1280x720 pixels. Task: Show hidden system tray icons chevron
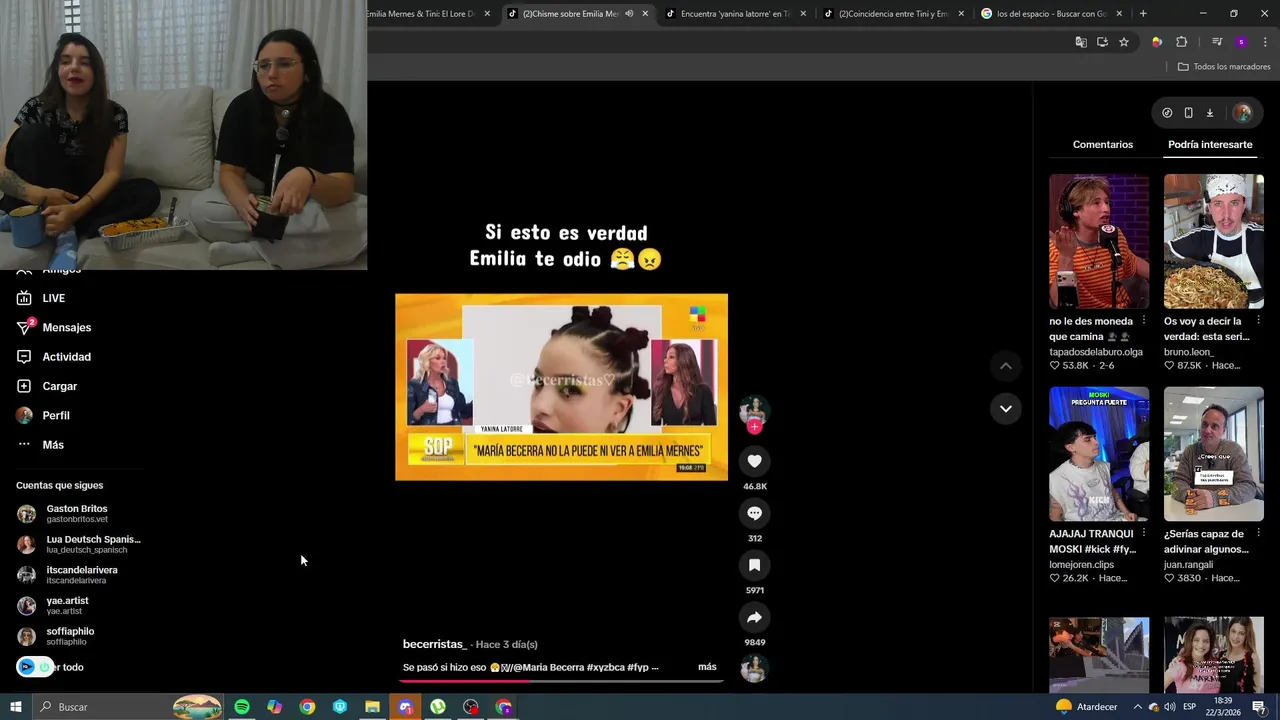(1138, 707)
